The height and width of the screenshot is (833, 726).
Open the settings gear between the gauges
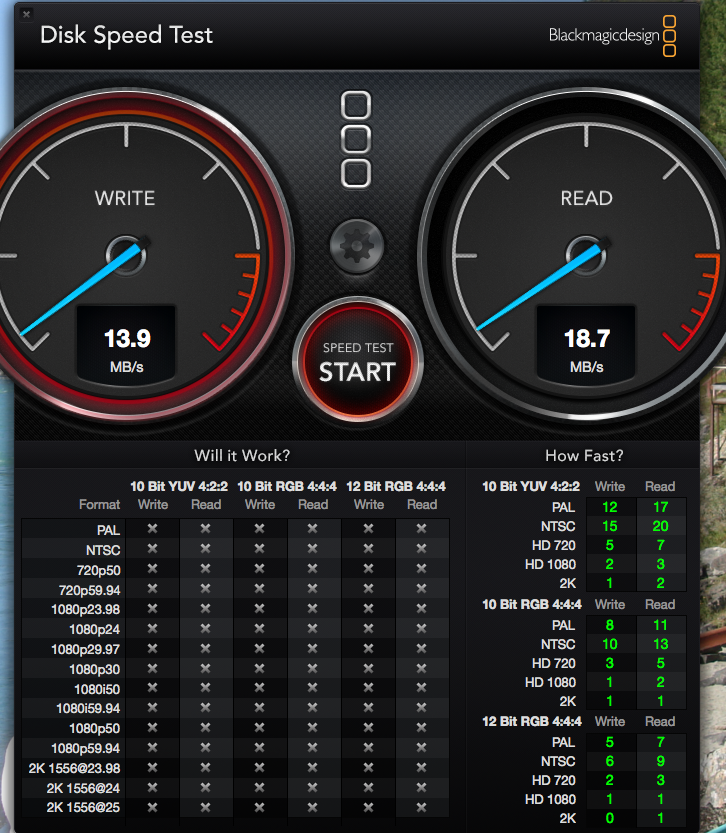coord(357,246)
